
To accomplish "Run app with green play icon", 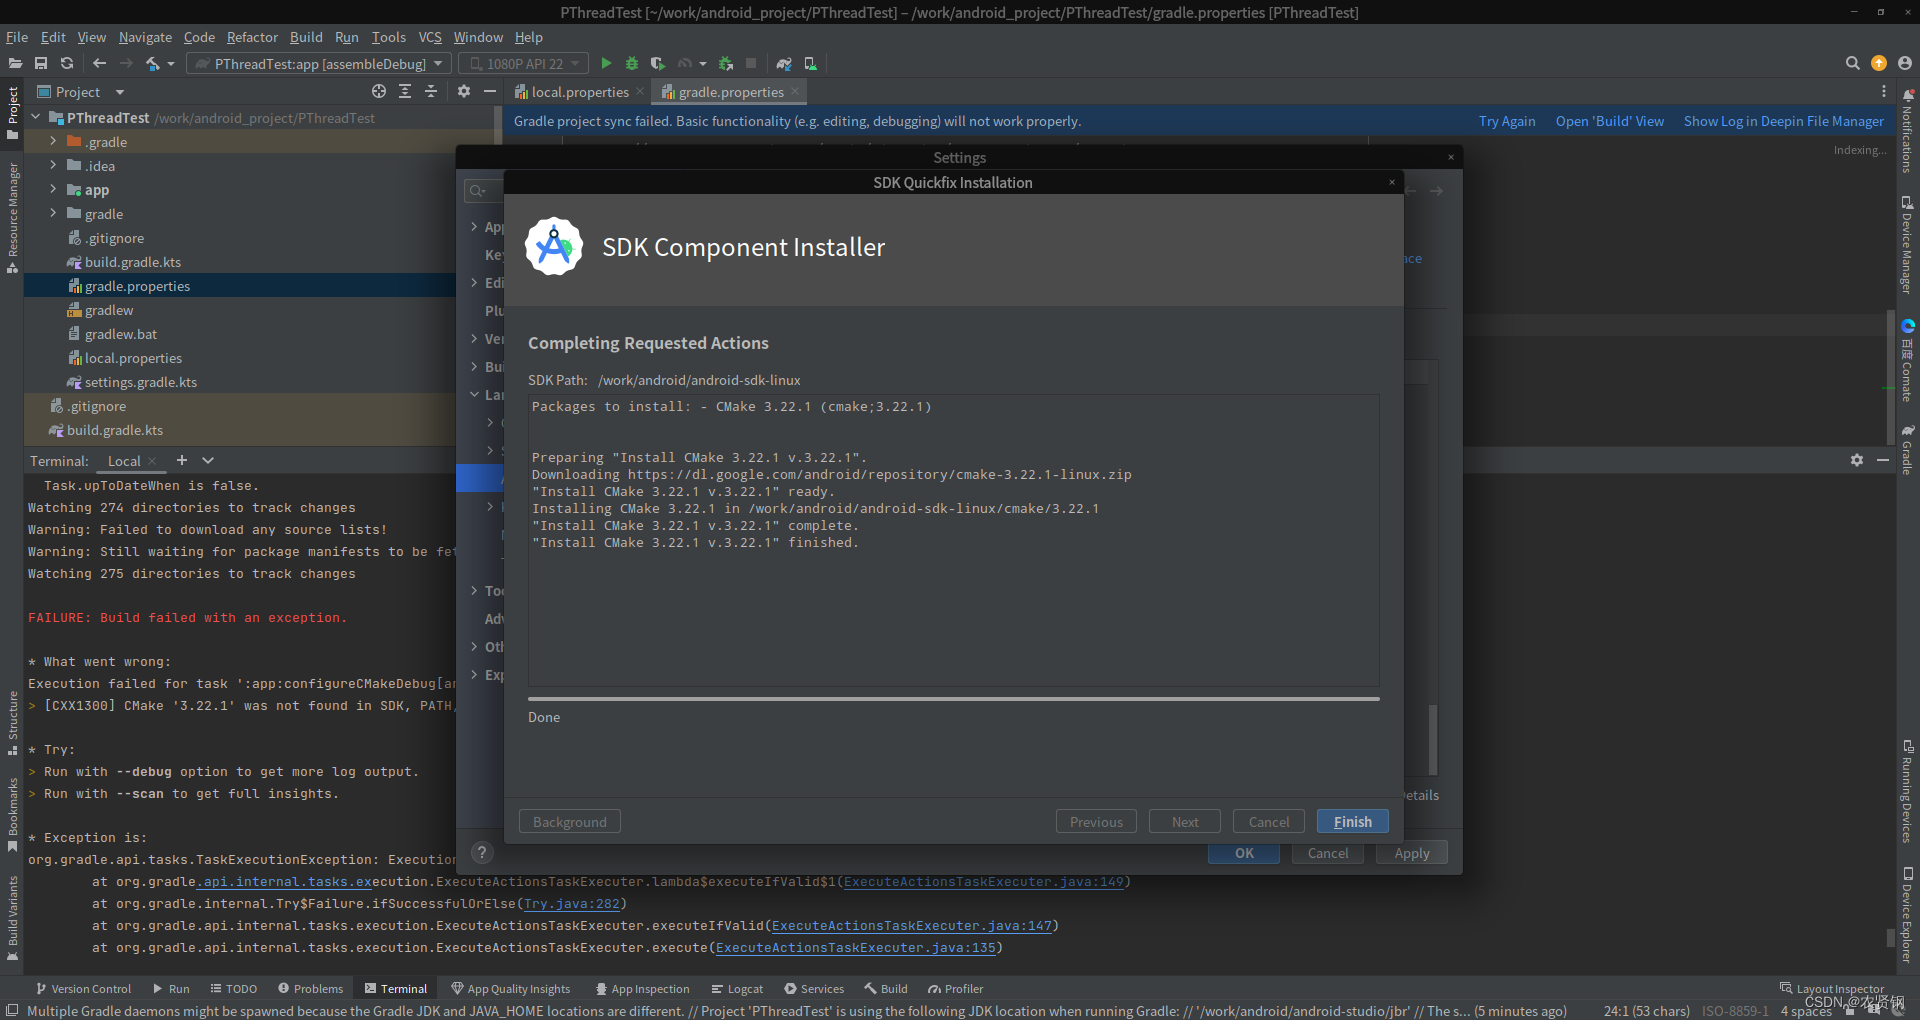I will (606, 63).
